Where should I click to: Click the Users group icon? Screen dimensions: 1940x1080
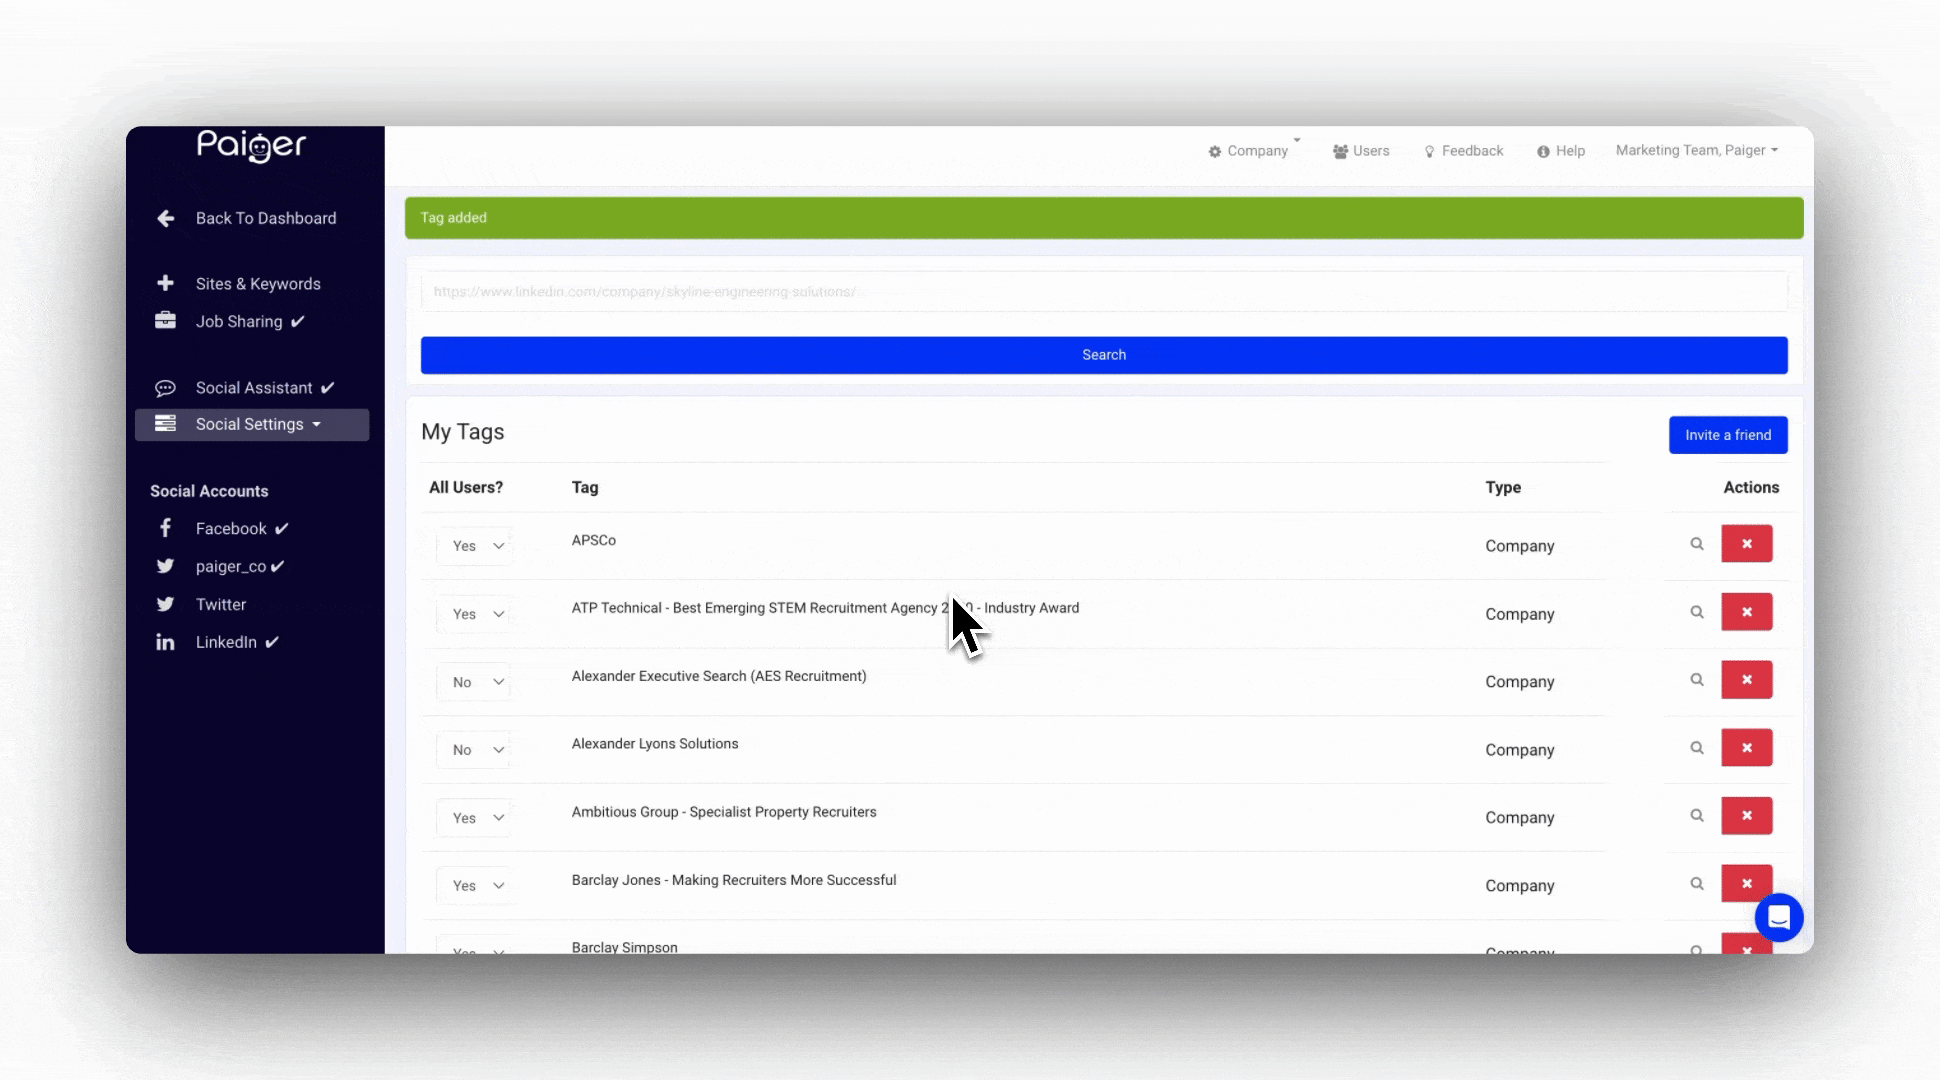tap(1340, 152)
